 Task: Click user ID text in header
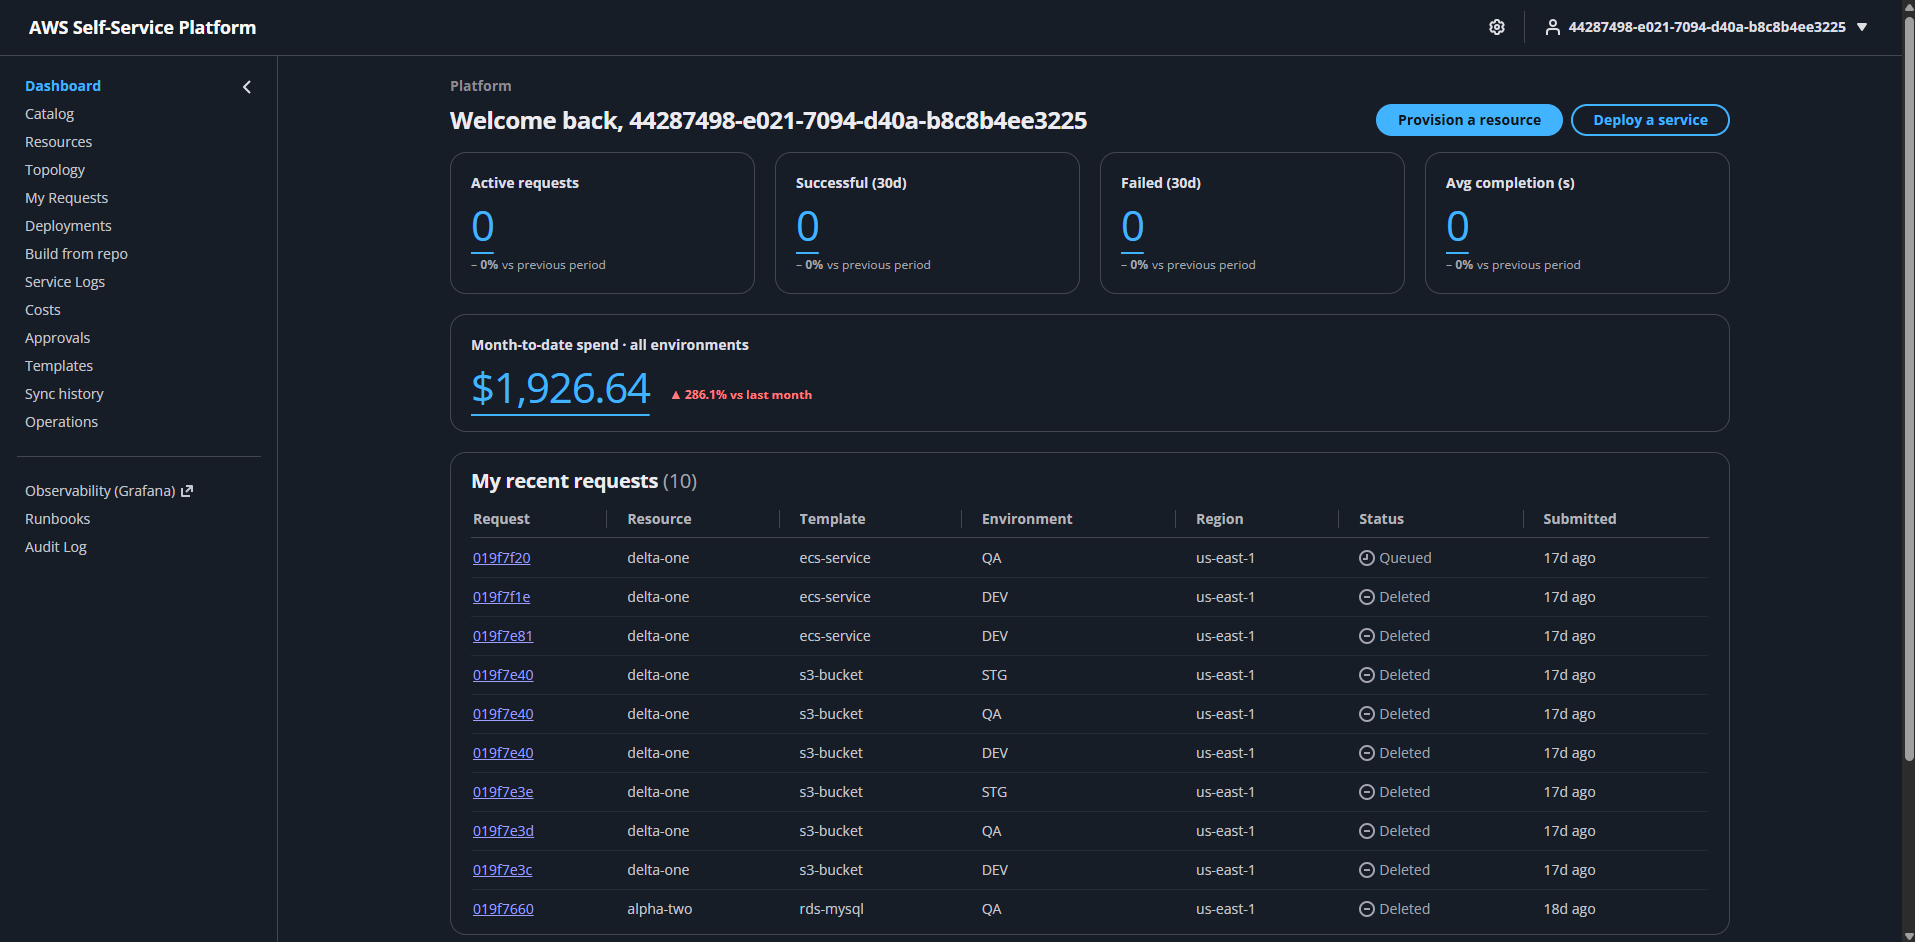tap(1706, 27)
